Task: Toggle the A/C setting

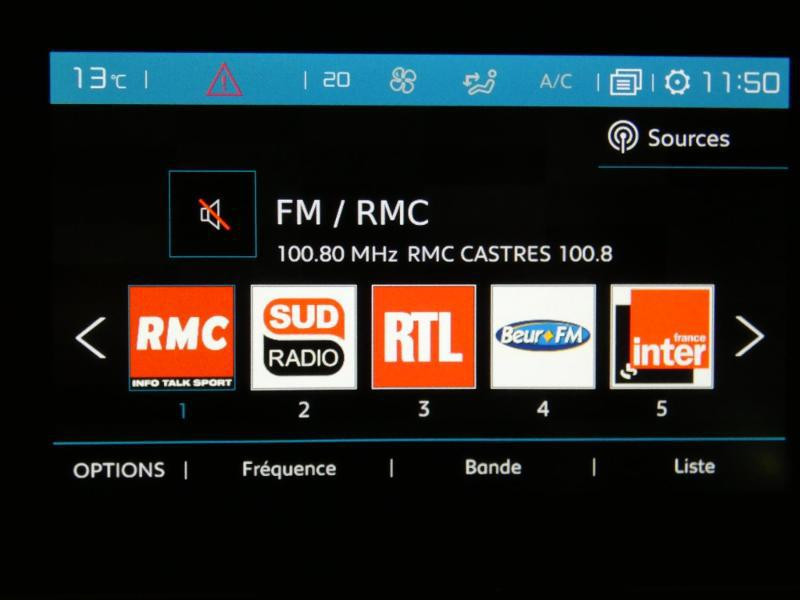Action: point(556,81)
